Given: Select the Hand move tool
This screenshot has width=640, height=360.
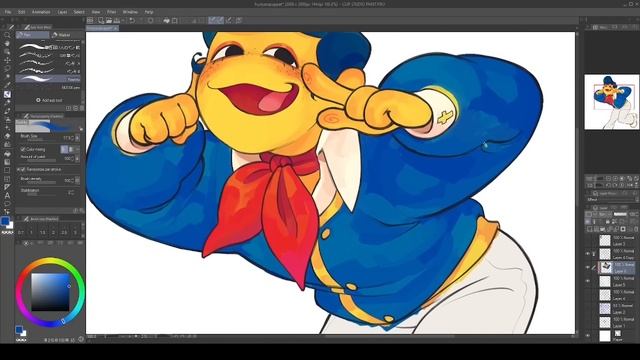Looking at the screenshot, I should click(x=7, y=44).
